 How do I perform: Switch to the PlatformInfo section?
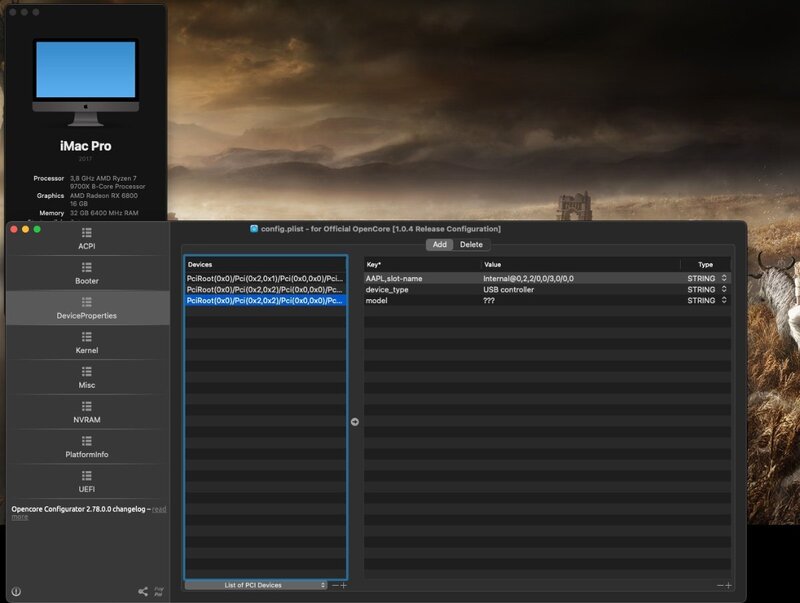pyautogui.click(x=87, y=447)
